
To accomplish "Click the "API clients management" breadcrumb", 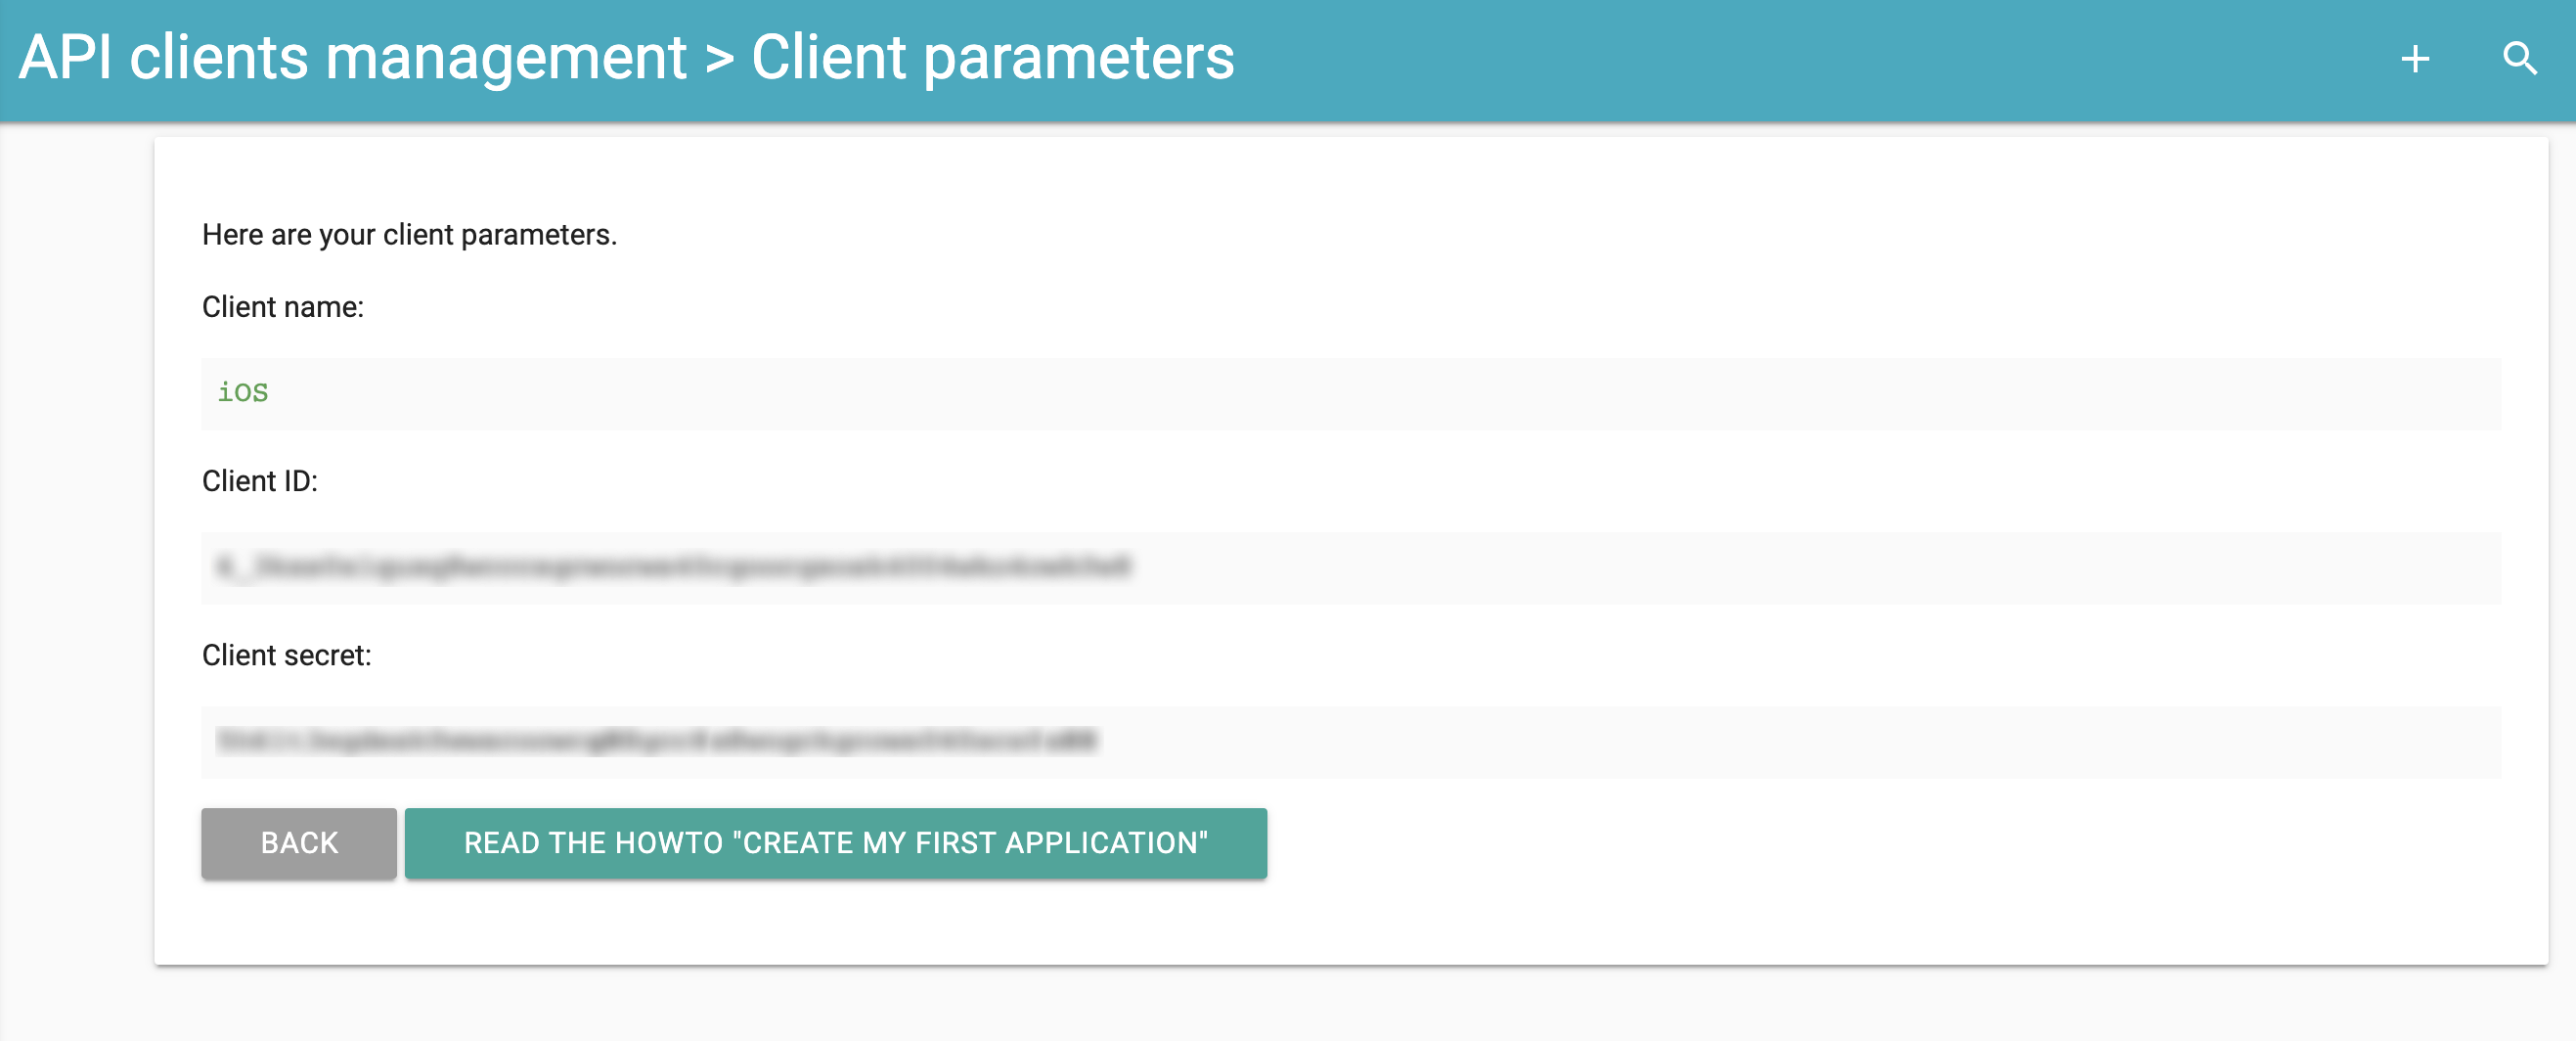I will (353, 58).
